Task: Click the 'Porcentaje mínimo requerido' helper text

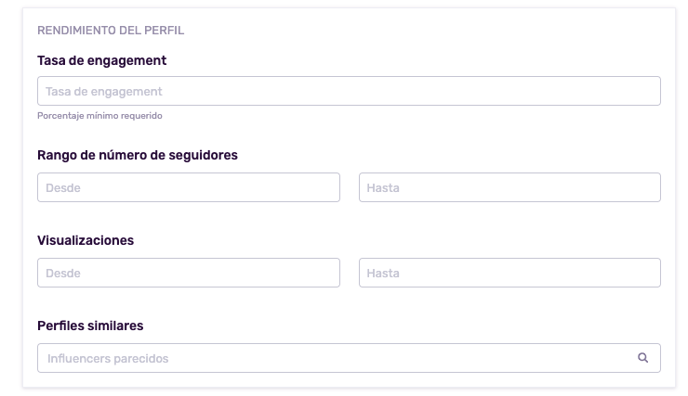Action: [x=100, y=116]
